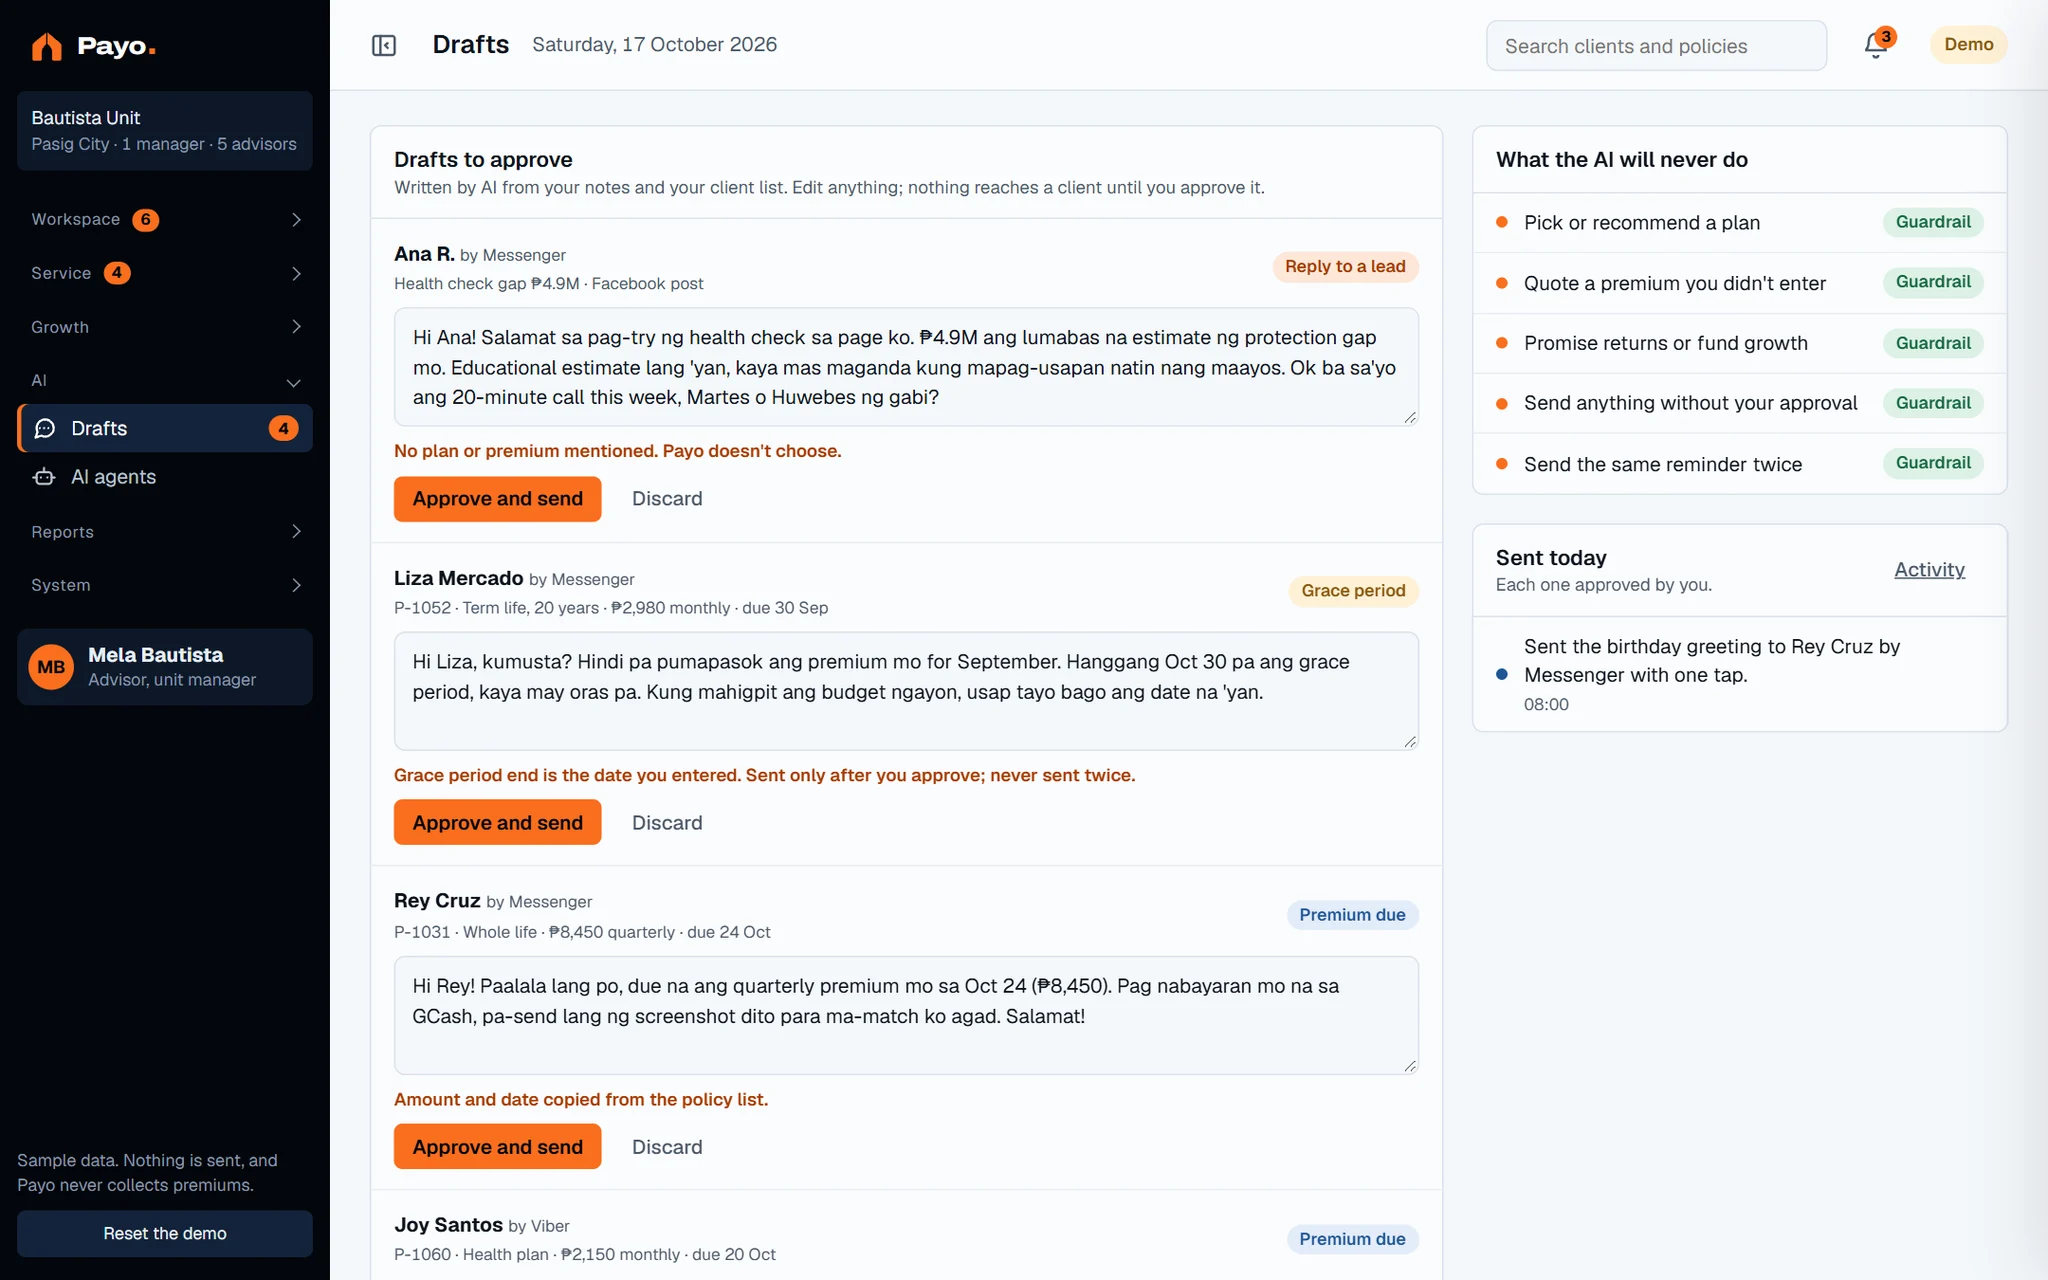Screen dimensions: 2048x1280
Task: Approve and send Ana R. draft
Action: [497, 499]
